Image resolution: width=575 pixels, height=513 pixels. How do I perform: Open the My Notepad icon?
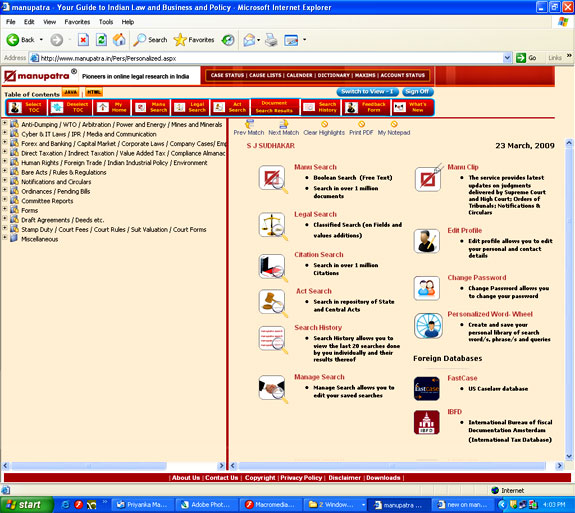(x=394, y=124)
